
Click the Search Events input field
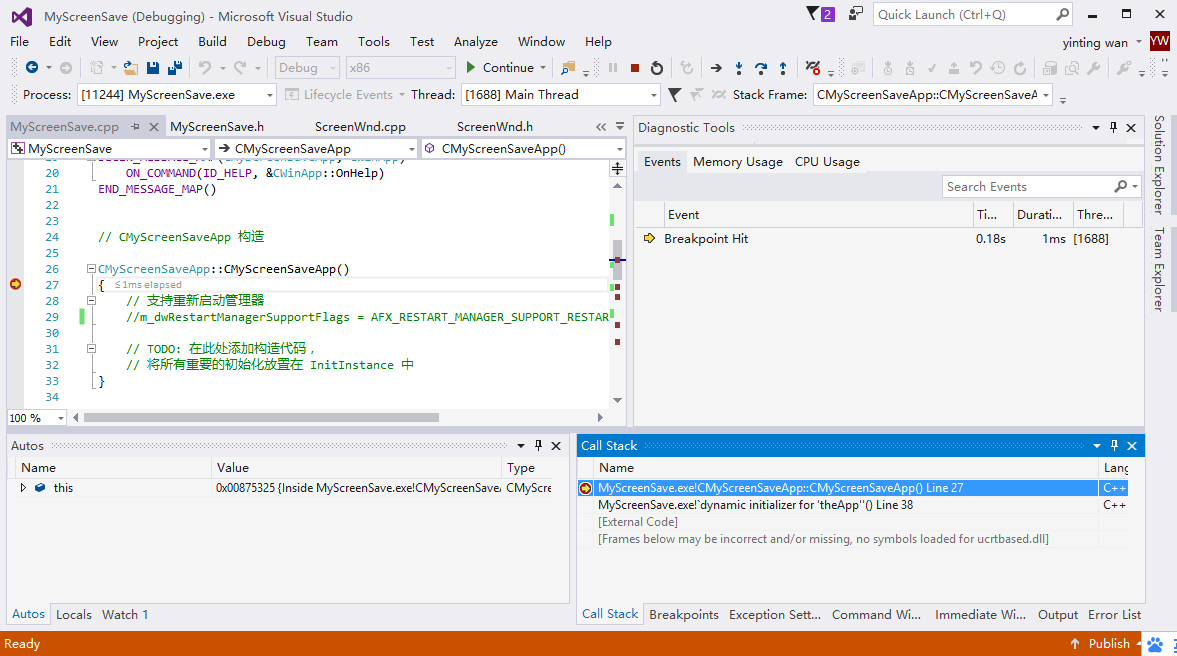pos(1028,186)
